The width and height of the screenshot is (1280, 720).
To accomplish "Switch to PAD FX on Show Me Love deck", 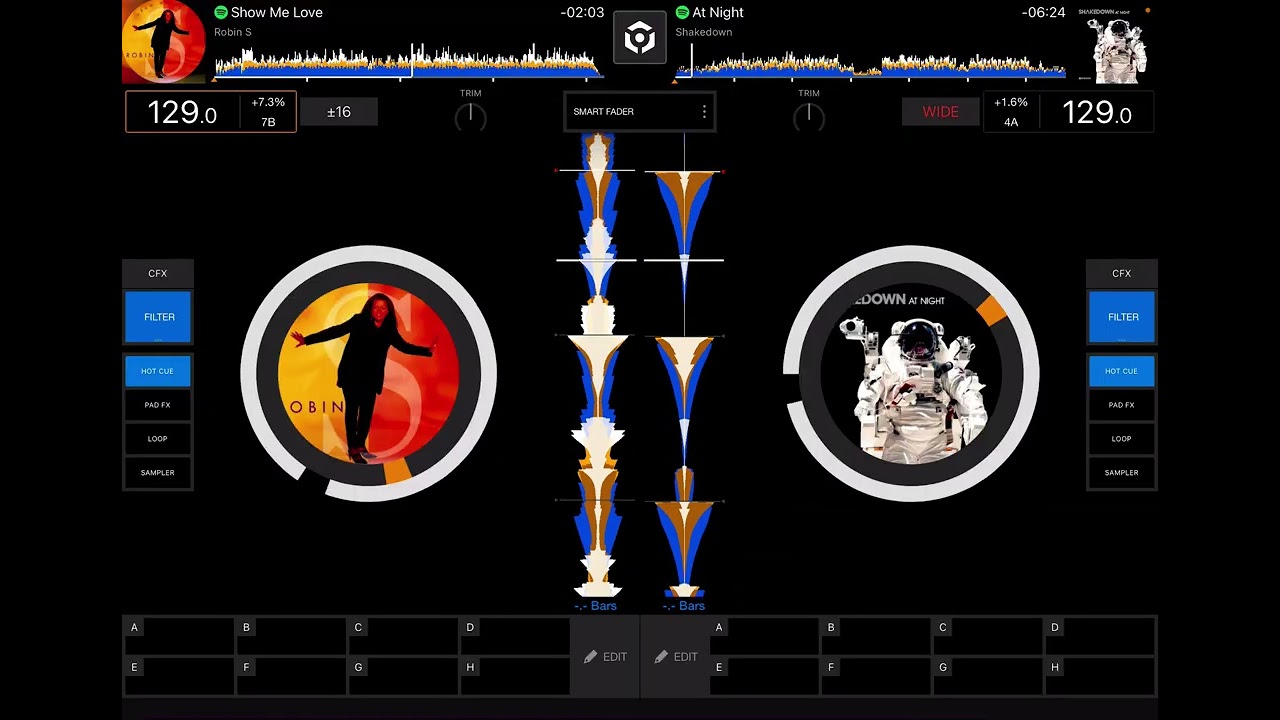I will [158, 405].
